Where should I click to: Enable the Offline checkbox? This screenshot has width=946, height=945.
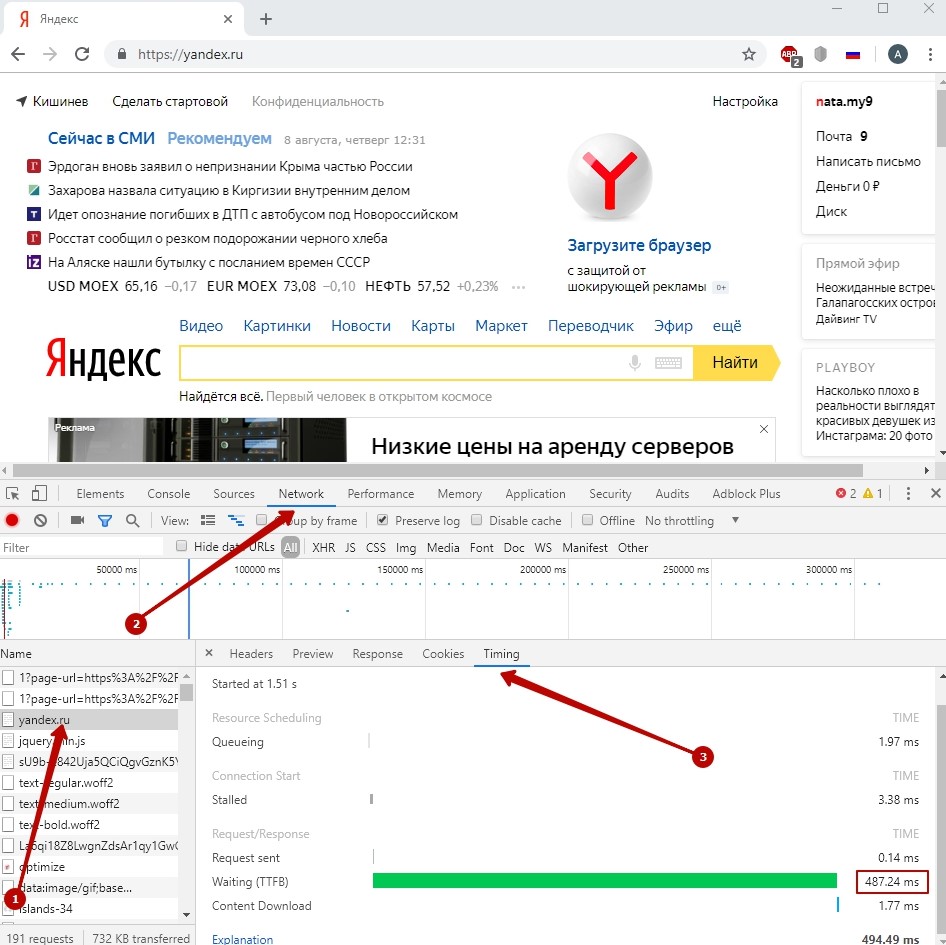tap(587, 520)
